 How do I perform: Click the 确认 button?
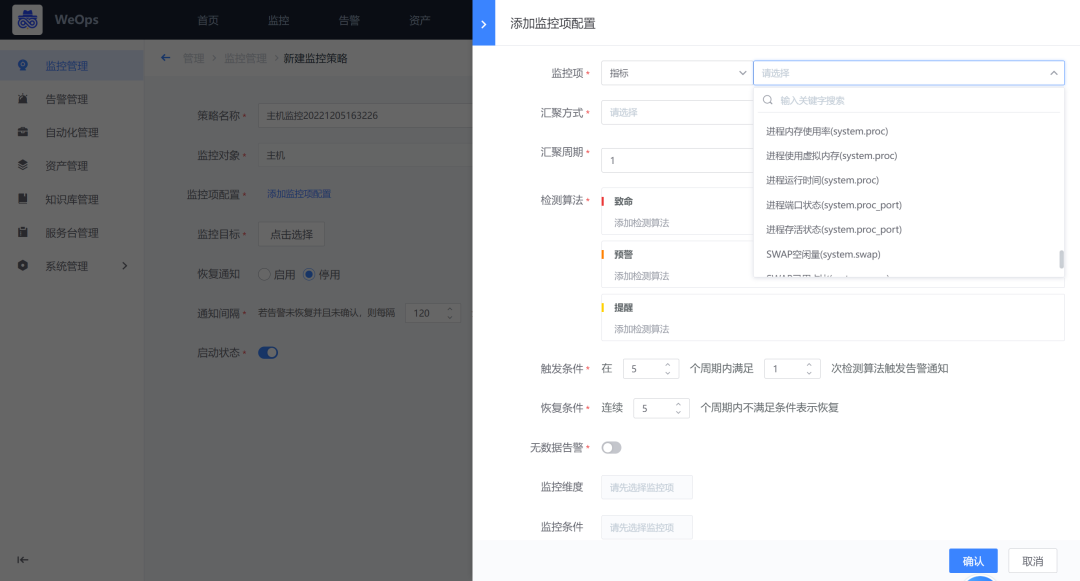click(973, 561)
